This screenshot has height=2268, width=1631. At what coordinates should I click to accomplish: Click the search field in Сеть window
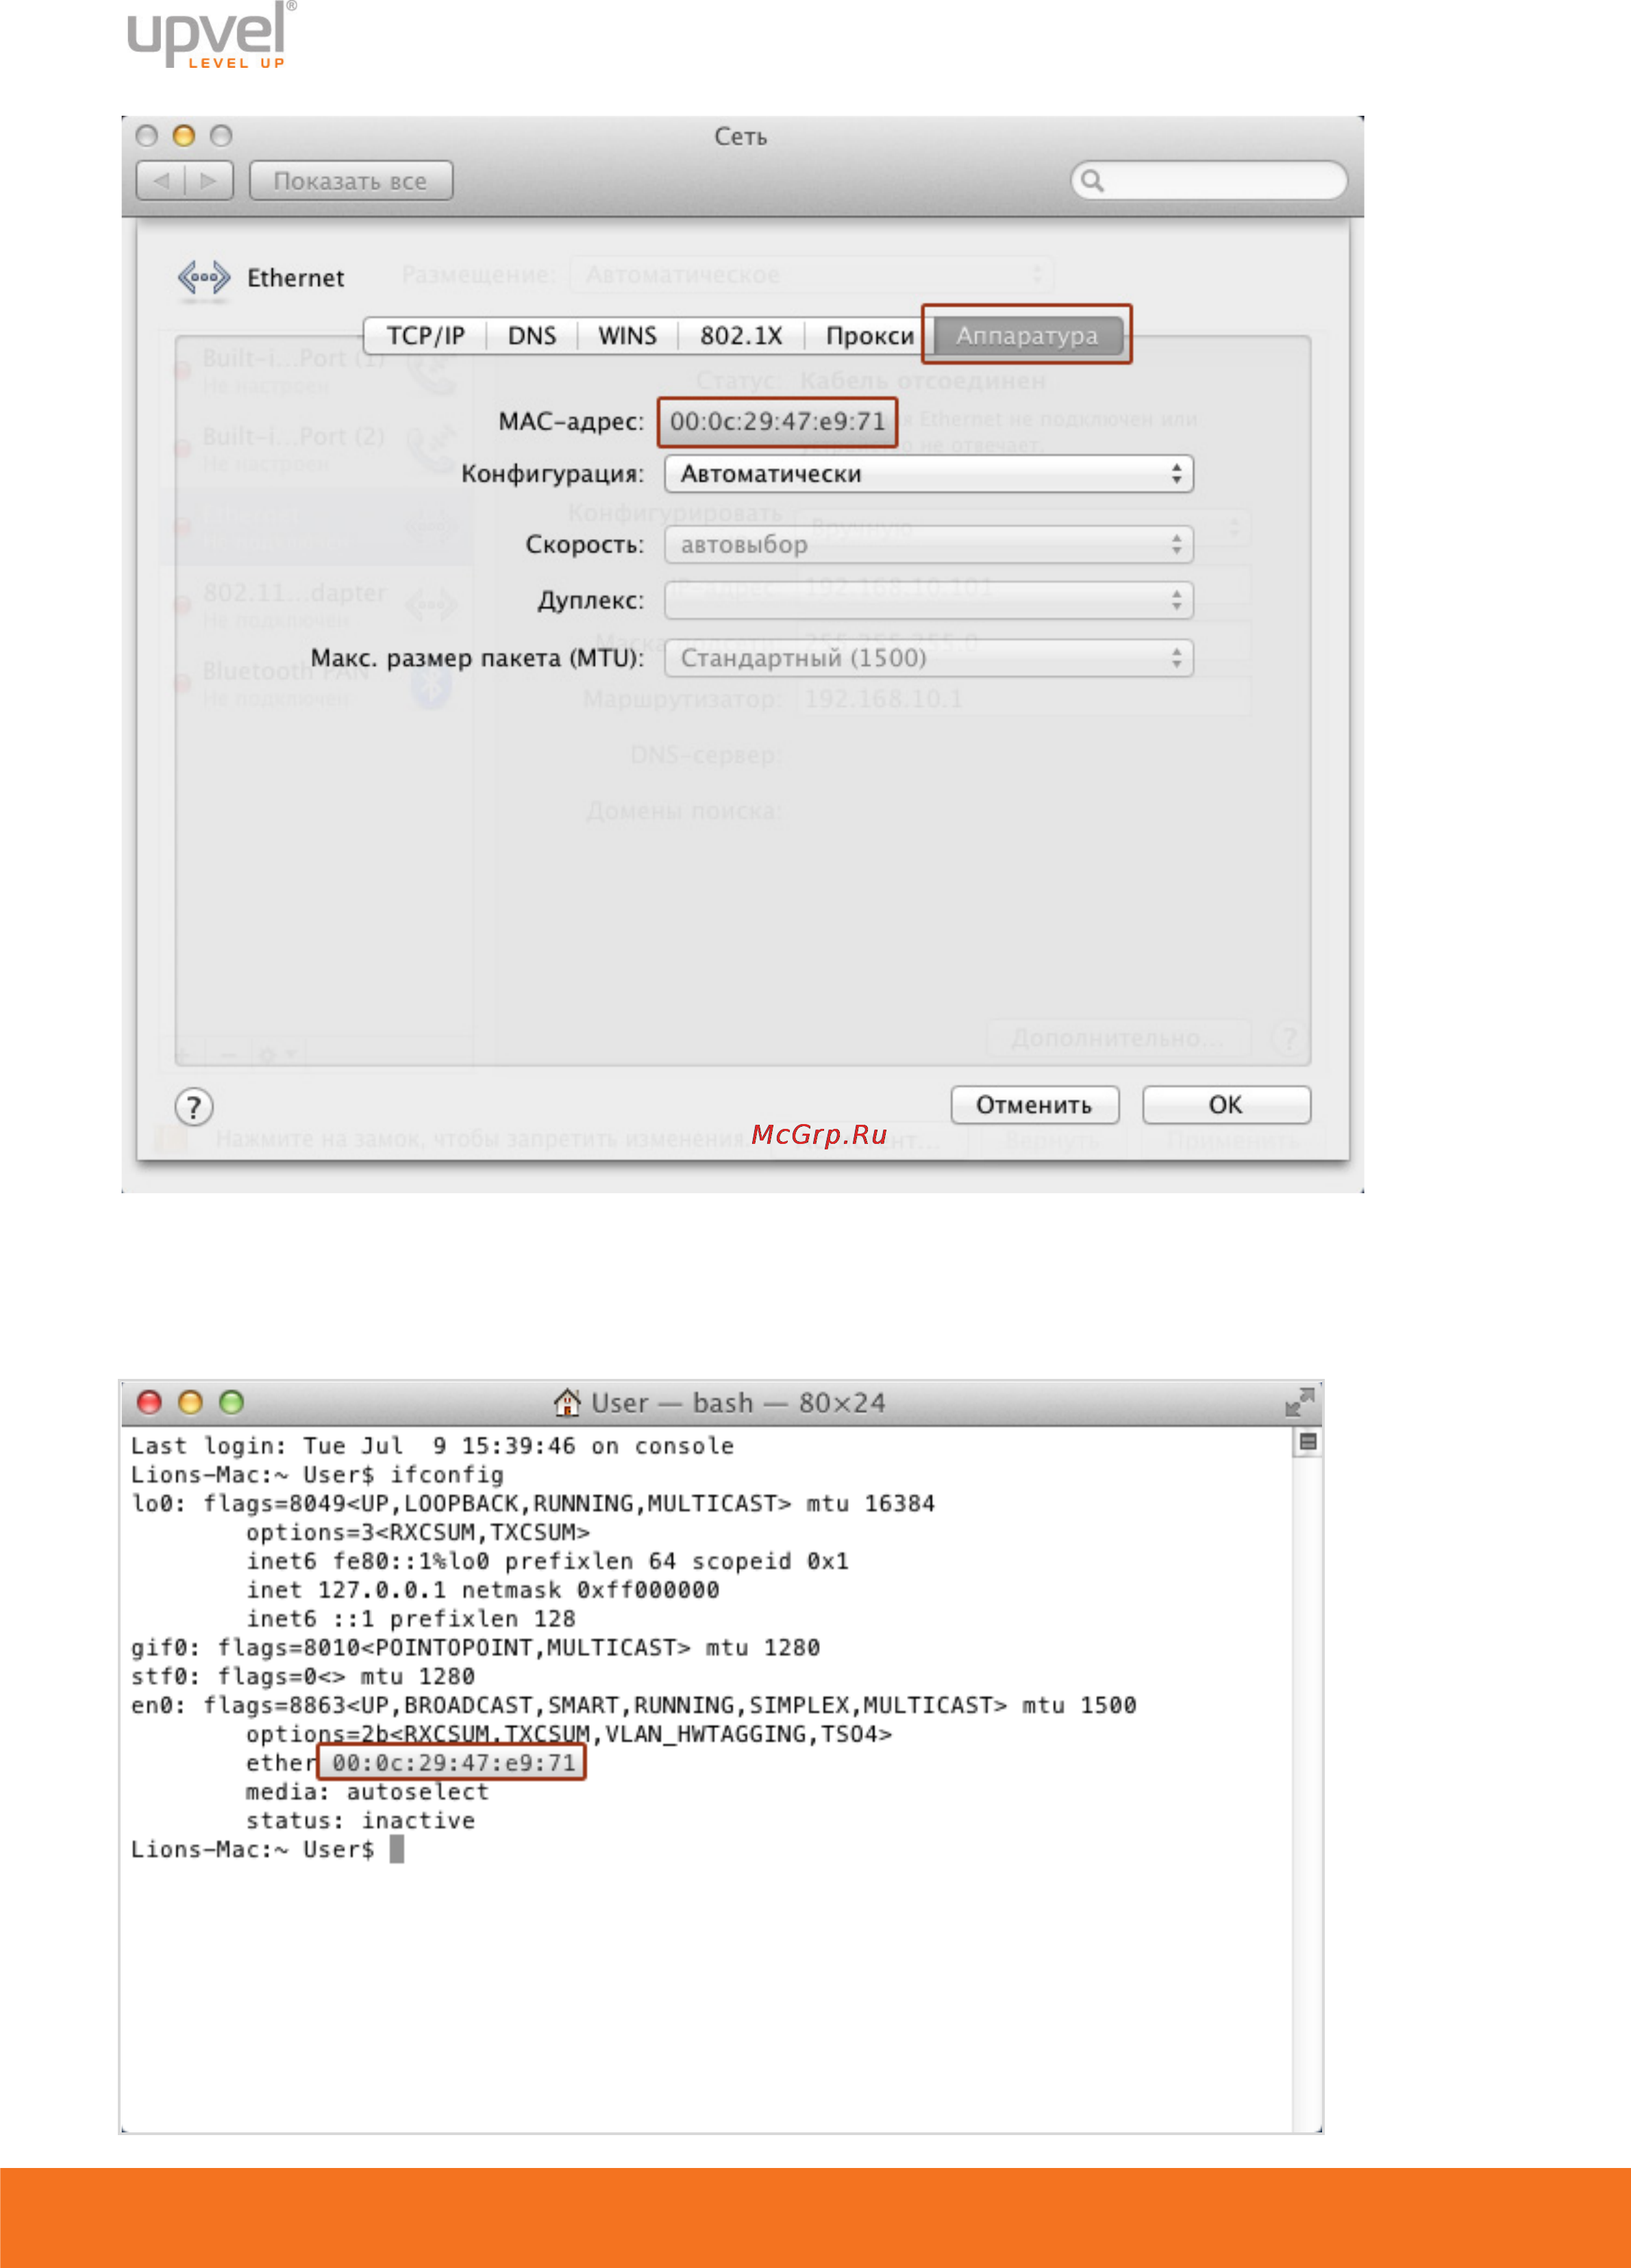click(1209, 181)
